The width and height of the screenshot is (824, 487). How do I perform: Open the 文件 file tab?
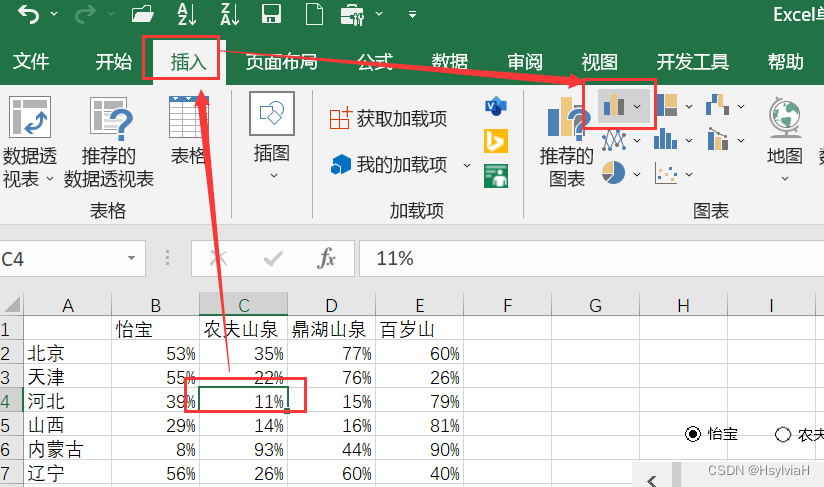click(31, 61)
